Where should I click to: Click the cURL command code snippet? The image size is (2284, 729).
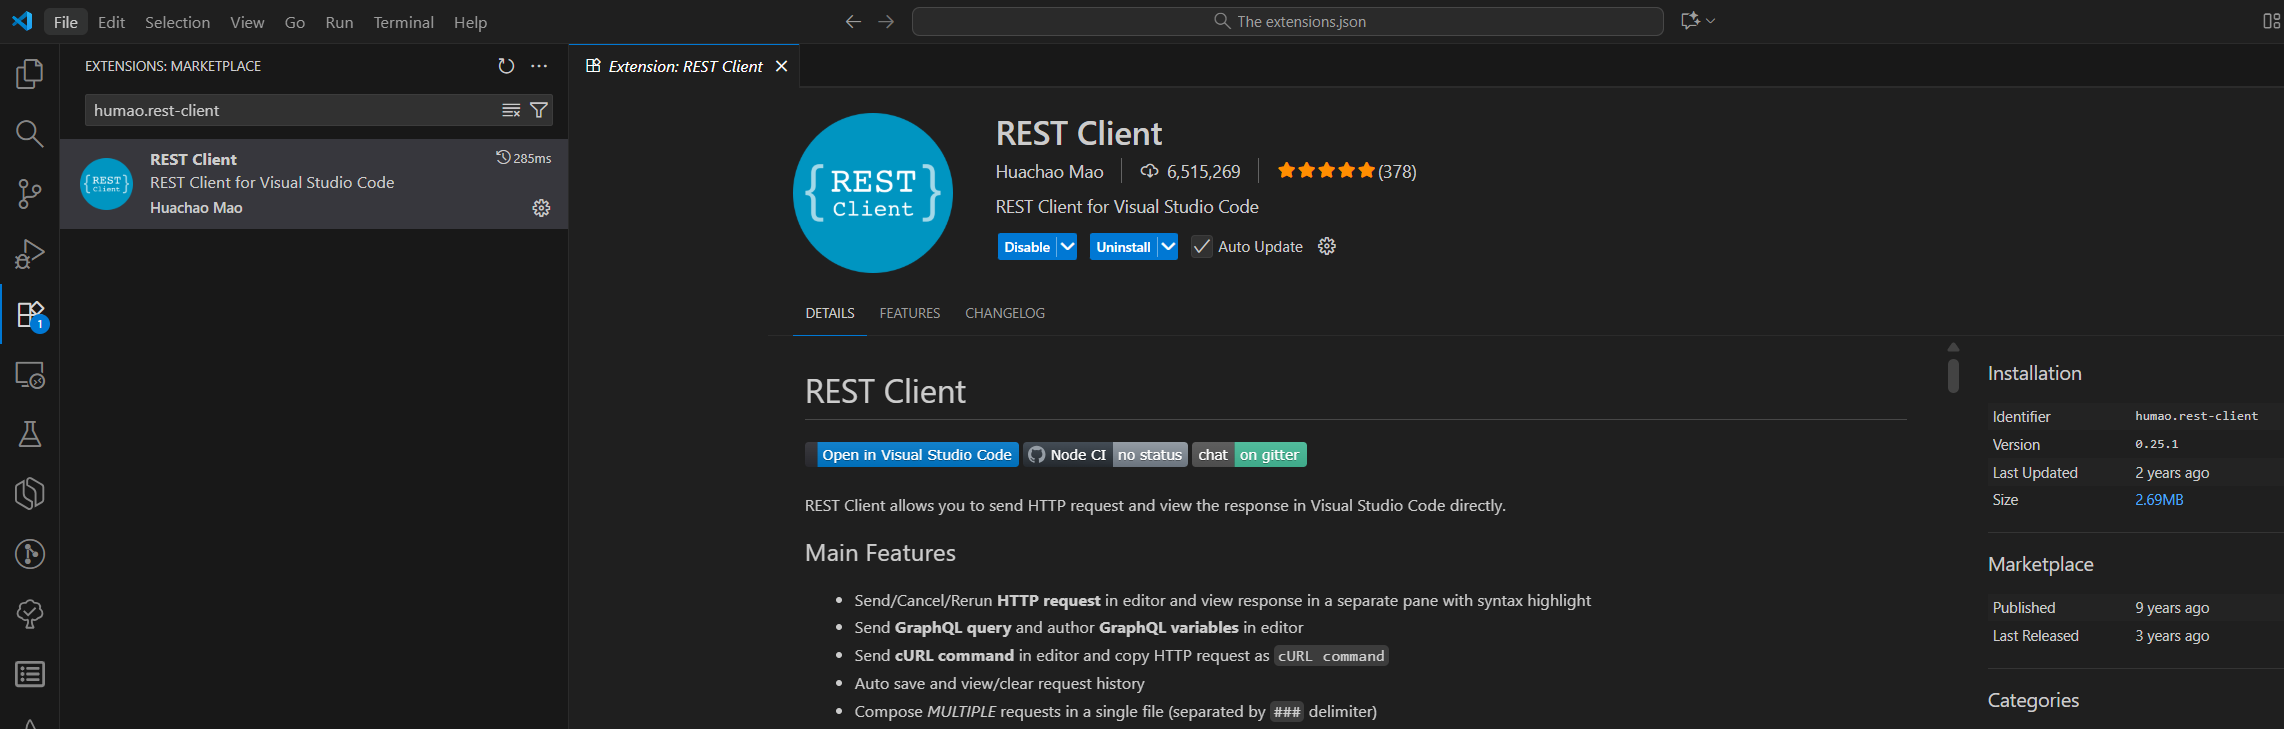click(1331, 656)
